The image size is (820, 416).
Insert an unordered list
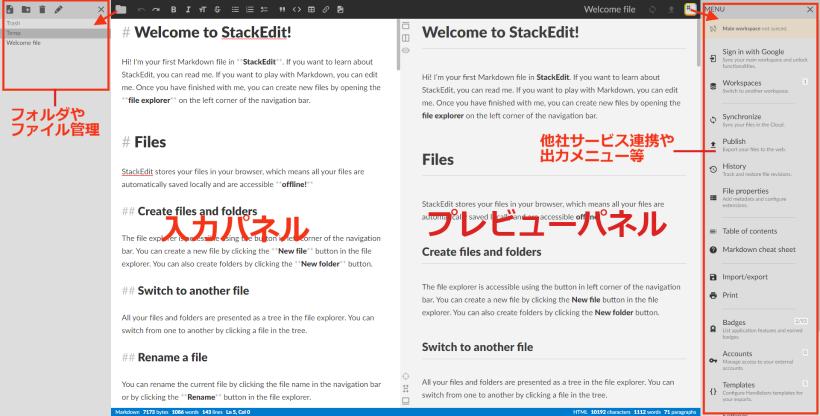[235, 9]
